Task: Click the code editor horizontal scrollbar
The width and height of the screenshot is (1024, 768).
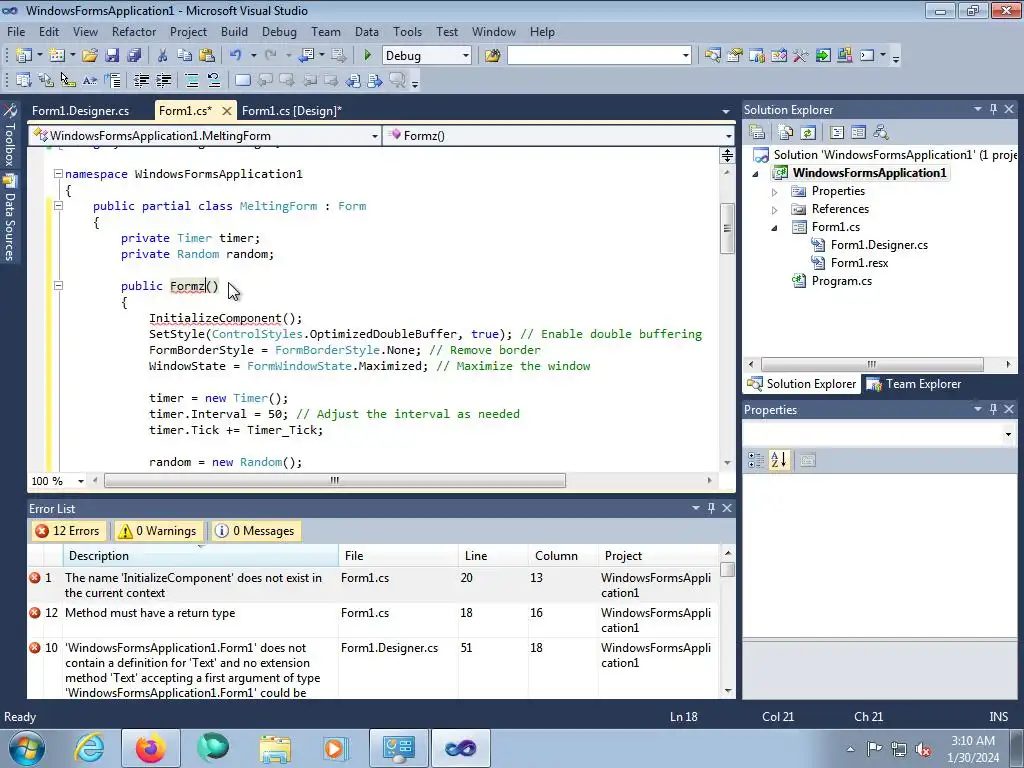Action: 334,481
